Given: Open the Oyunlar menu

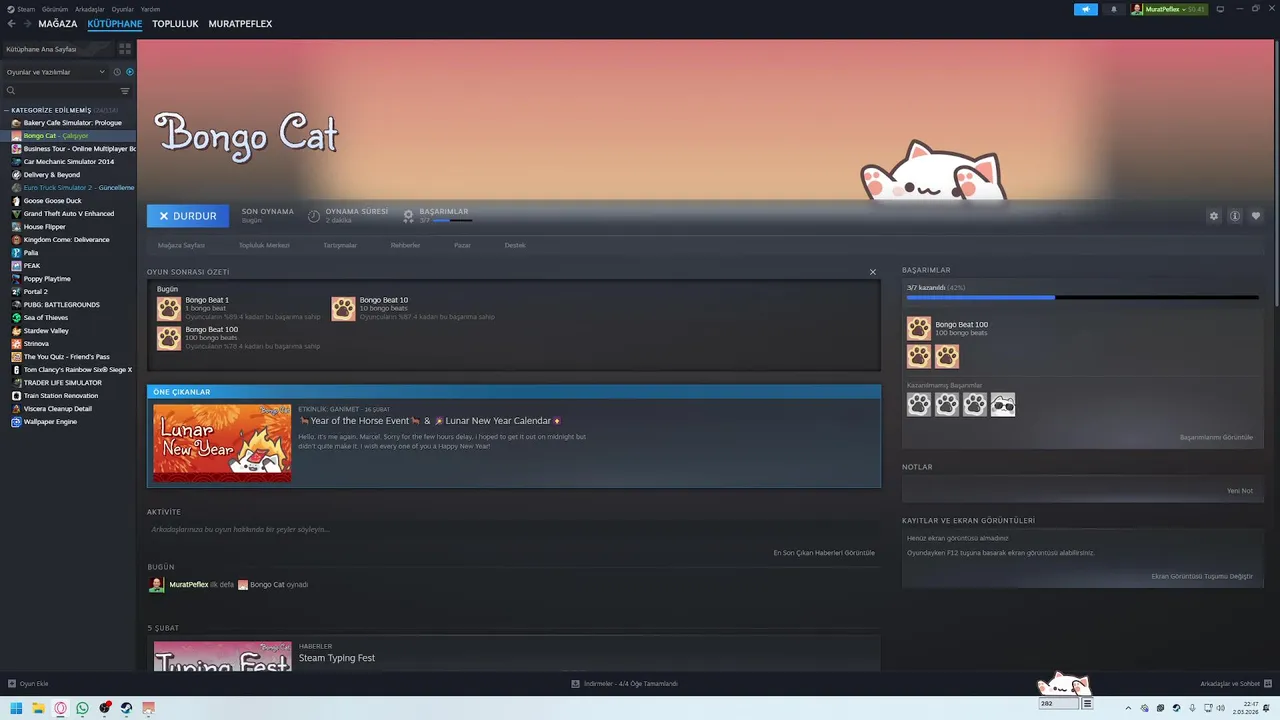Looking at the screenshot, I should tap(122, 9).
